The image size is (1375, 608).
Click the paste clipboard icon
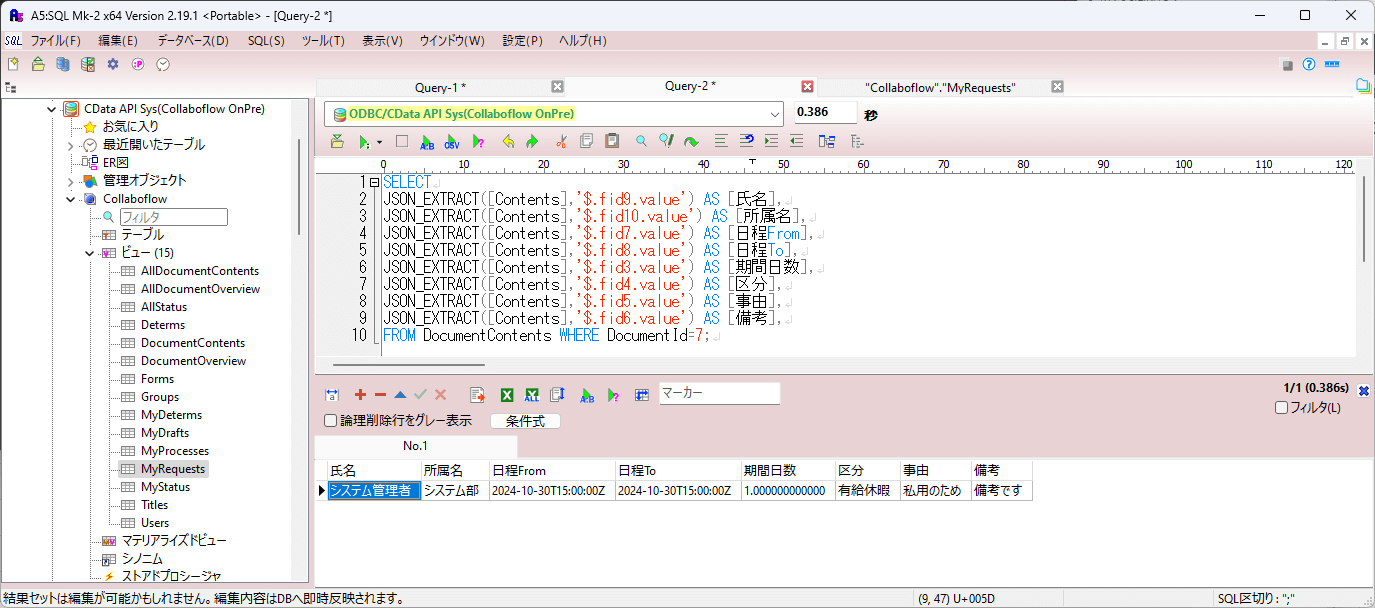coord(612,142)
